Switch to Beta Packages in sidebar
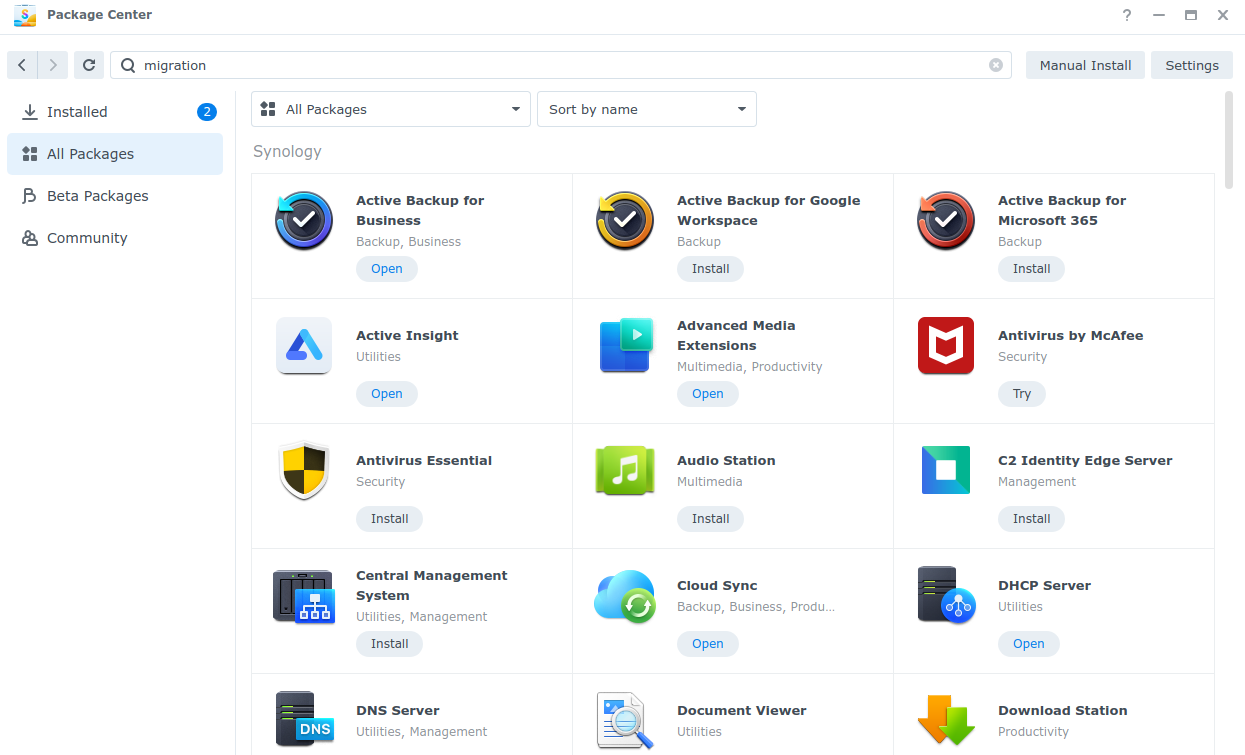 tap(115, 196)
